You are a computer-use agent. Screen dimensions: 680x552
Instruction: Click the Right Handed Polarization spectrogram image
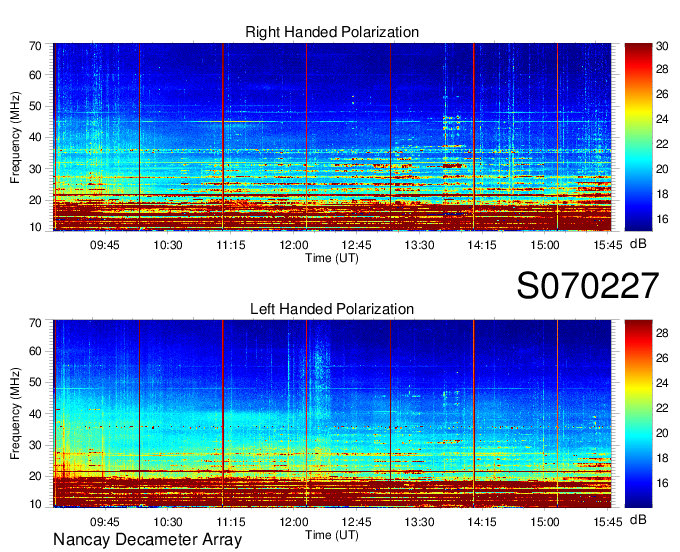(x=332, y=137)
